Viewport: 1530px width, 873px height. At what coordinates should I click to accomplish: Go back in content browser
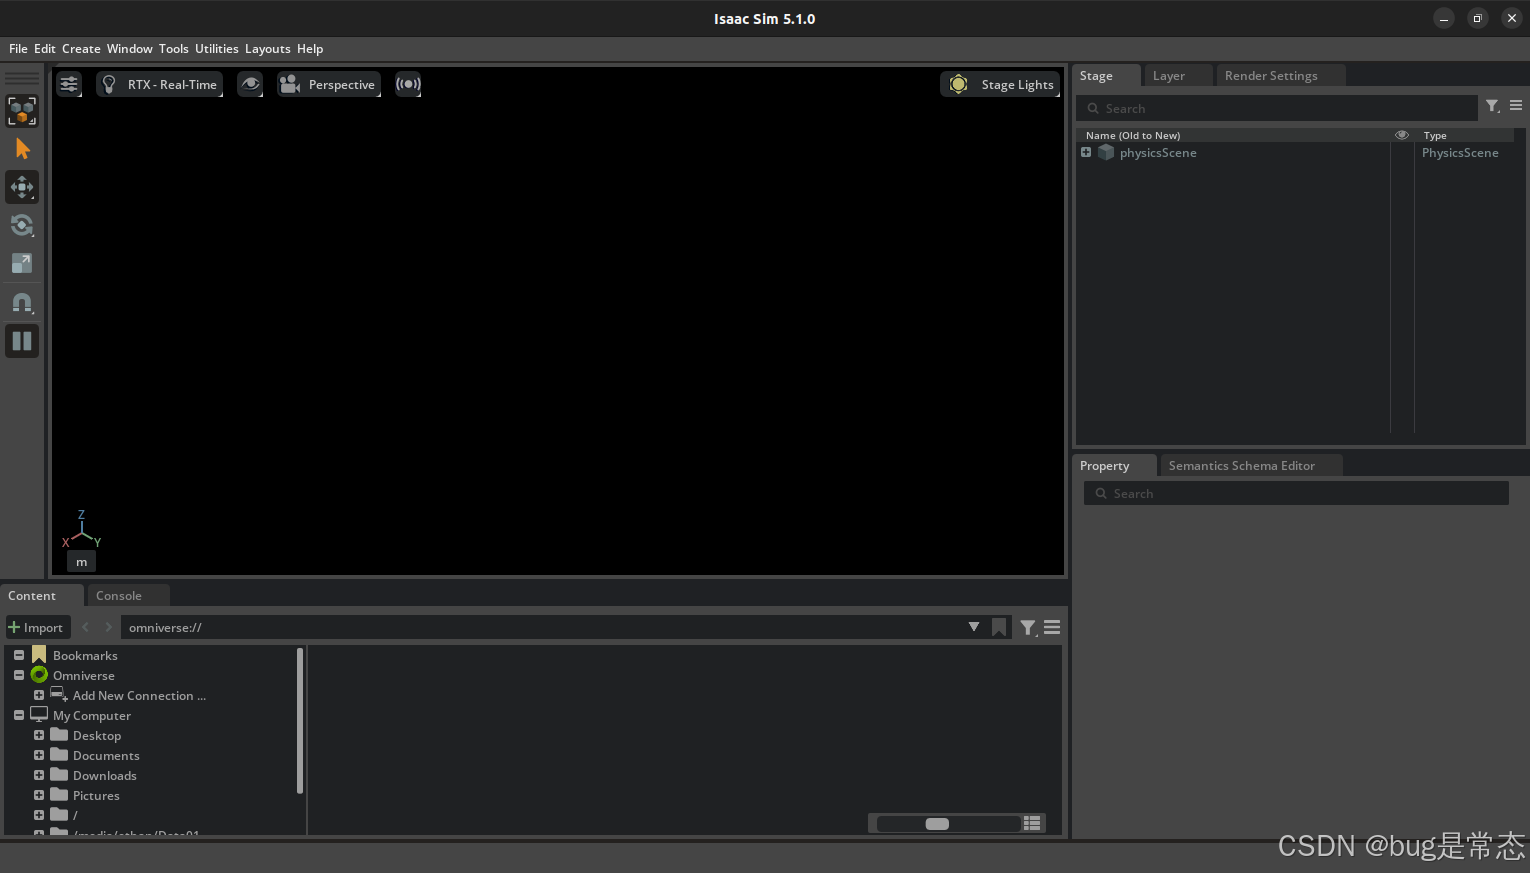point(85,627)
